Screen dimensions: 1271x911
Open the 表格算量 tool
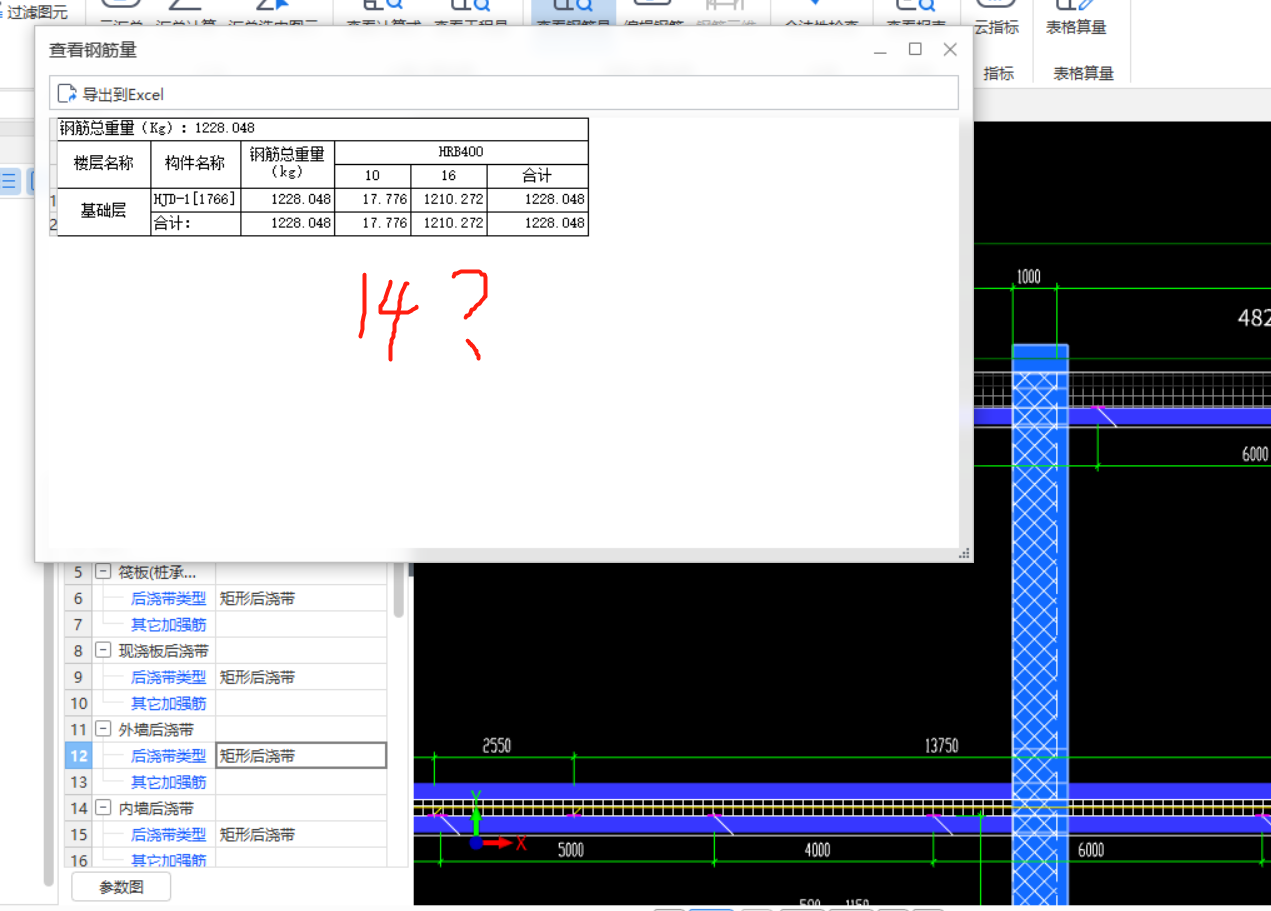point(1076,20)
